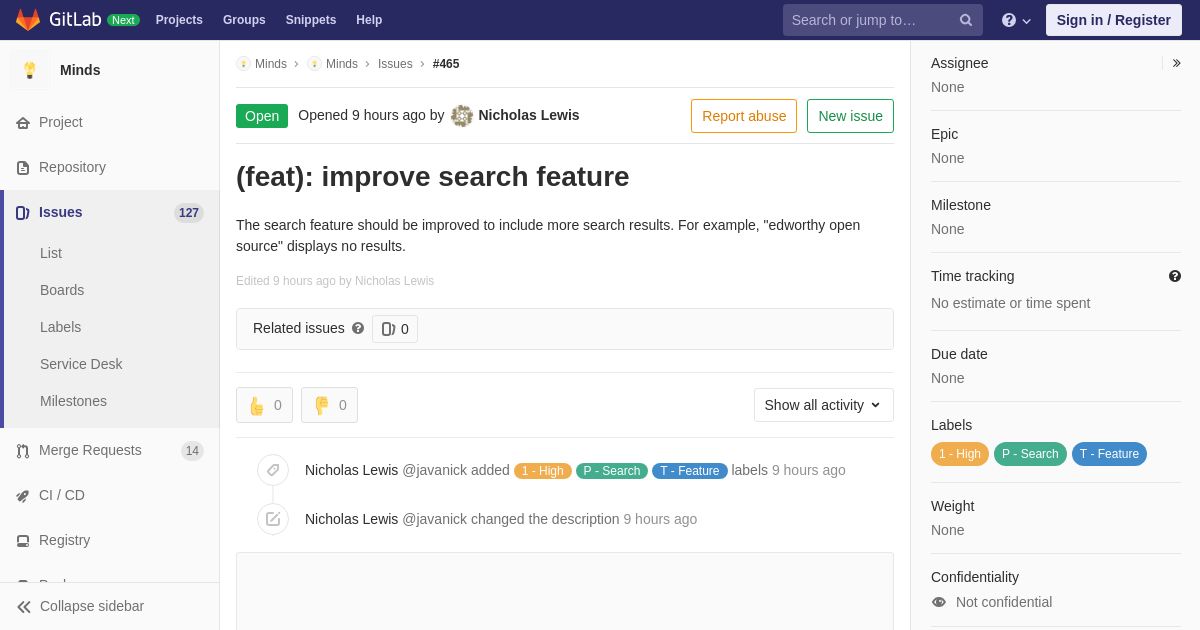This screenshot has width=1200, height=630.
Task: Click the 1 - High label in sidebar
Action: [x=960, y=454]
